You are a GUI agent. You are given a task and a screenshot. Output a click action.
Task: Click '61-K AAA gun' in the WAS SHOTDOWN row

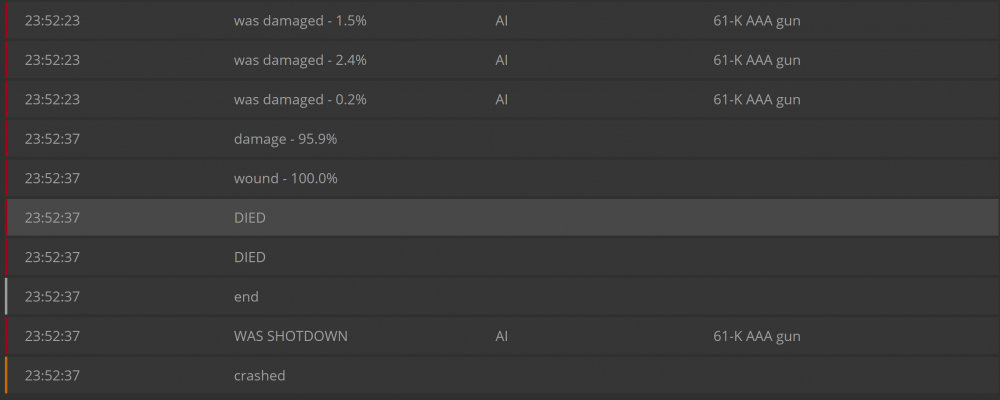pos(757,336)
